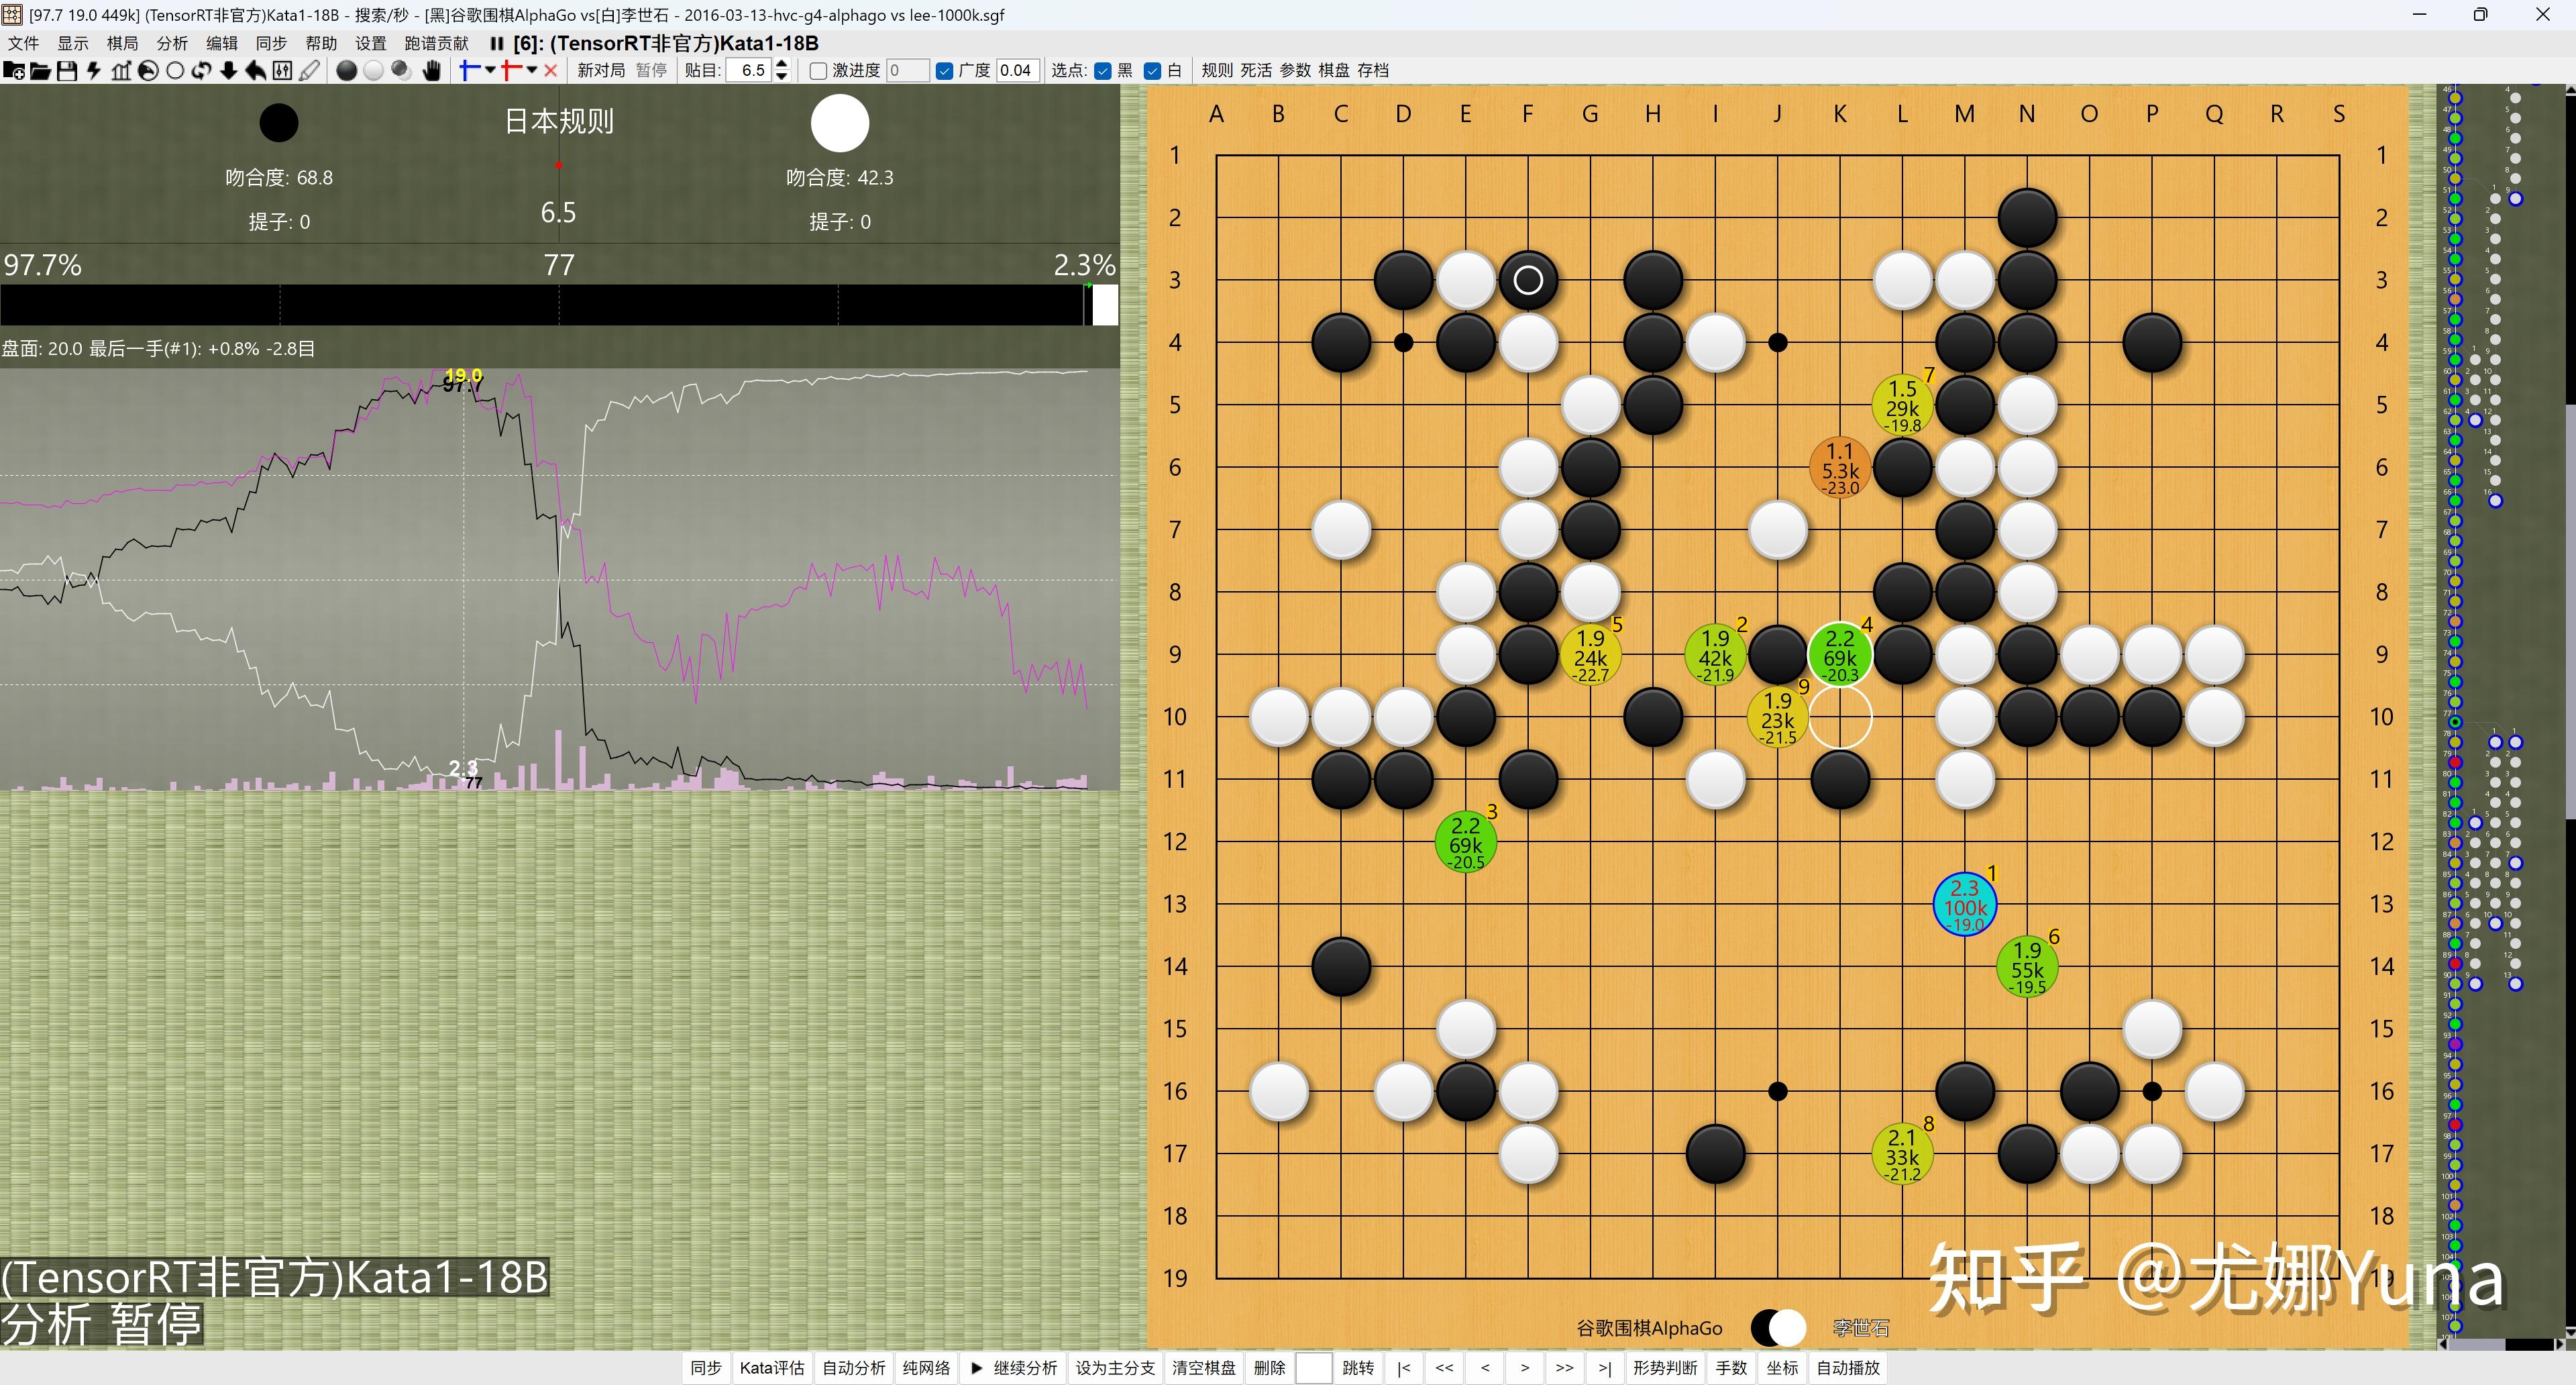2576x1385 pixels.
Task: Click the win rate bar white portion
Action: pos(1104,304)
